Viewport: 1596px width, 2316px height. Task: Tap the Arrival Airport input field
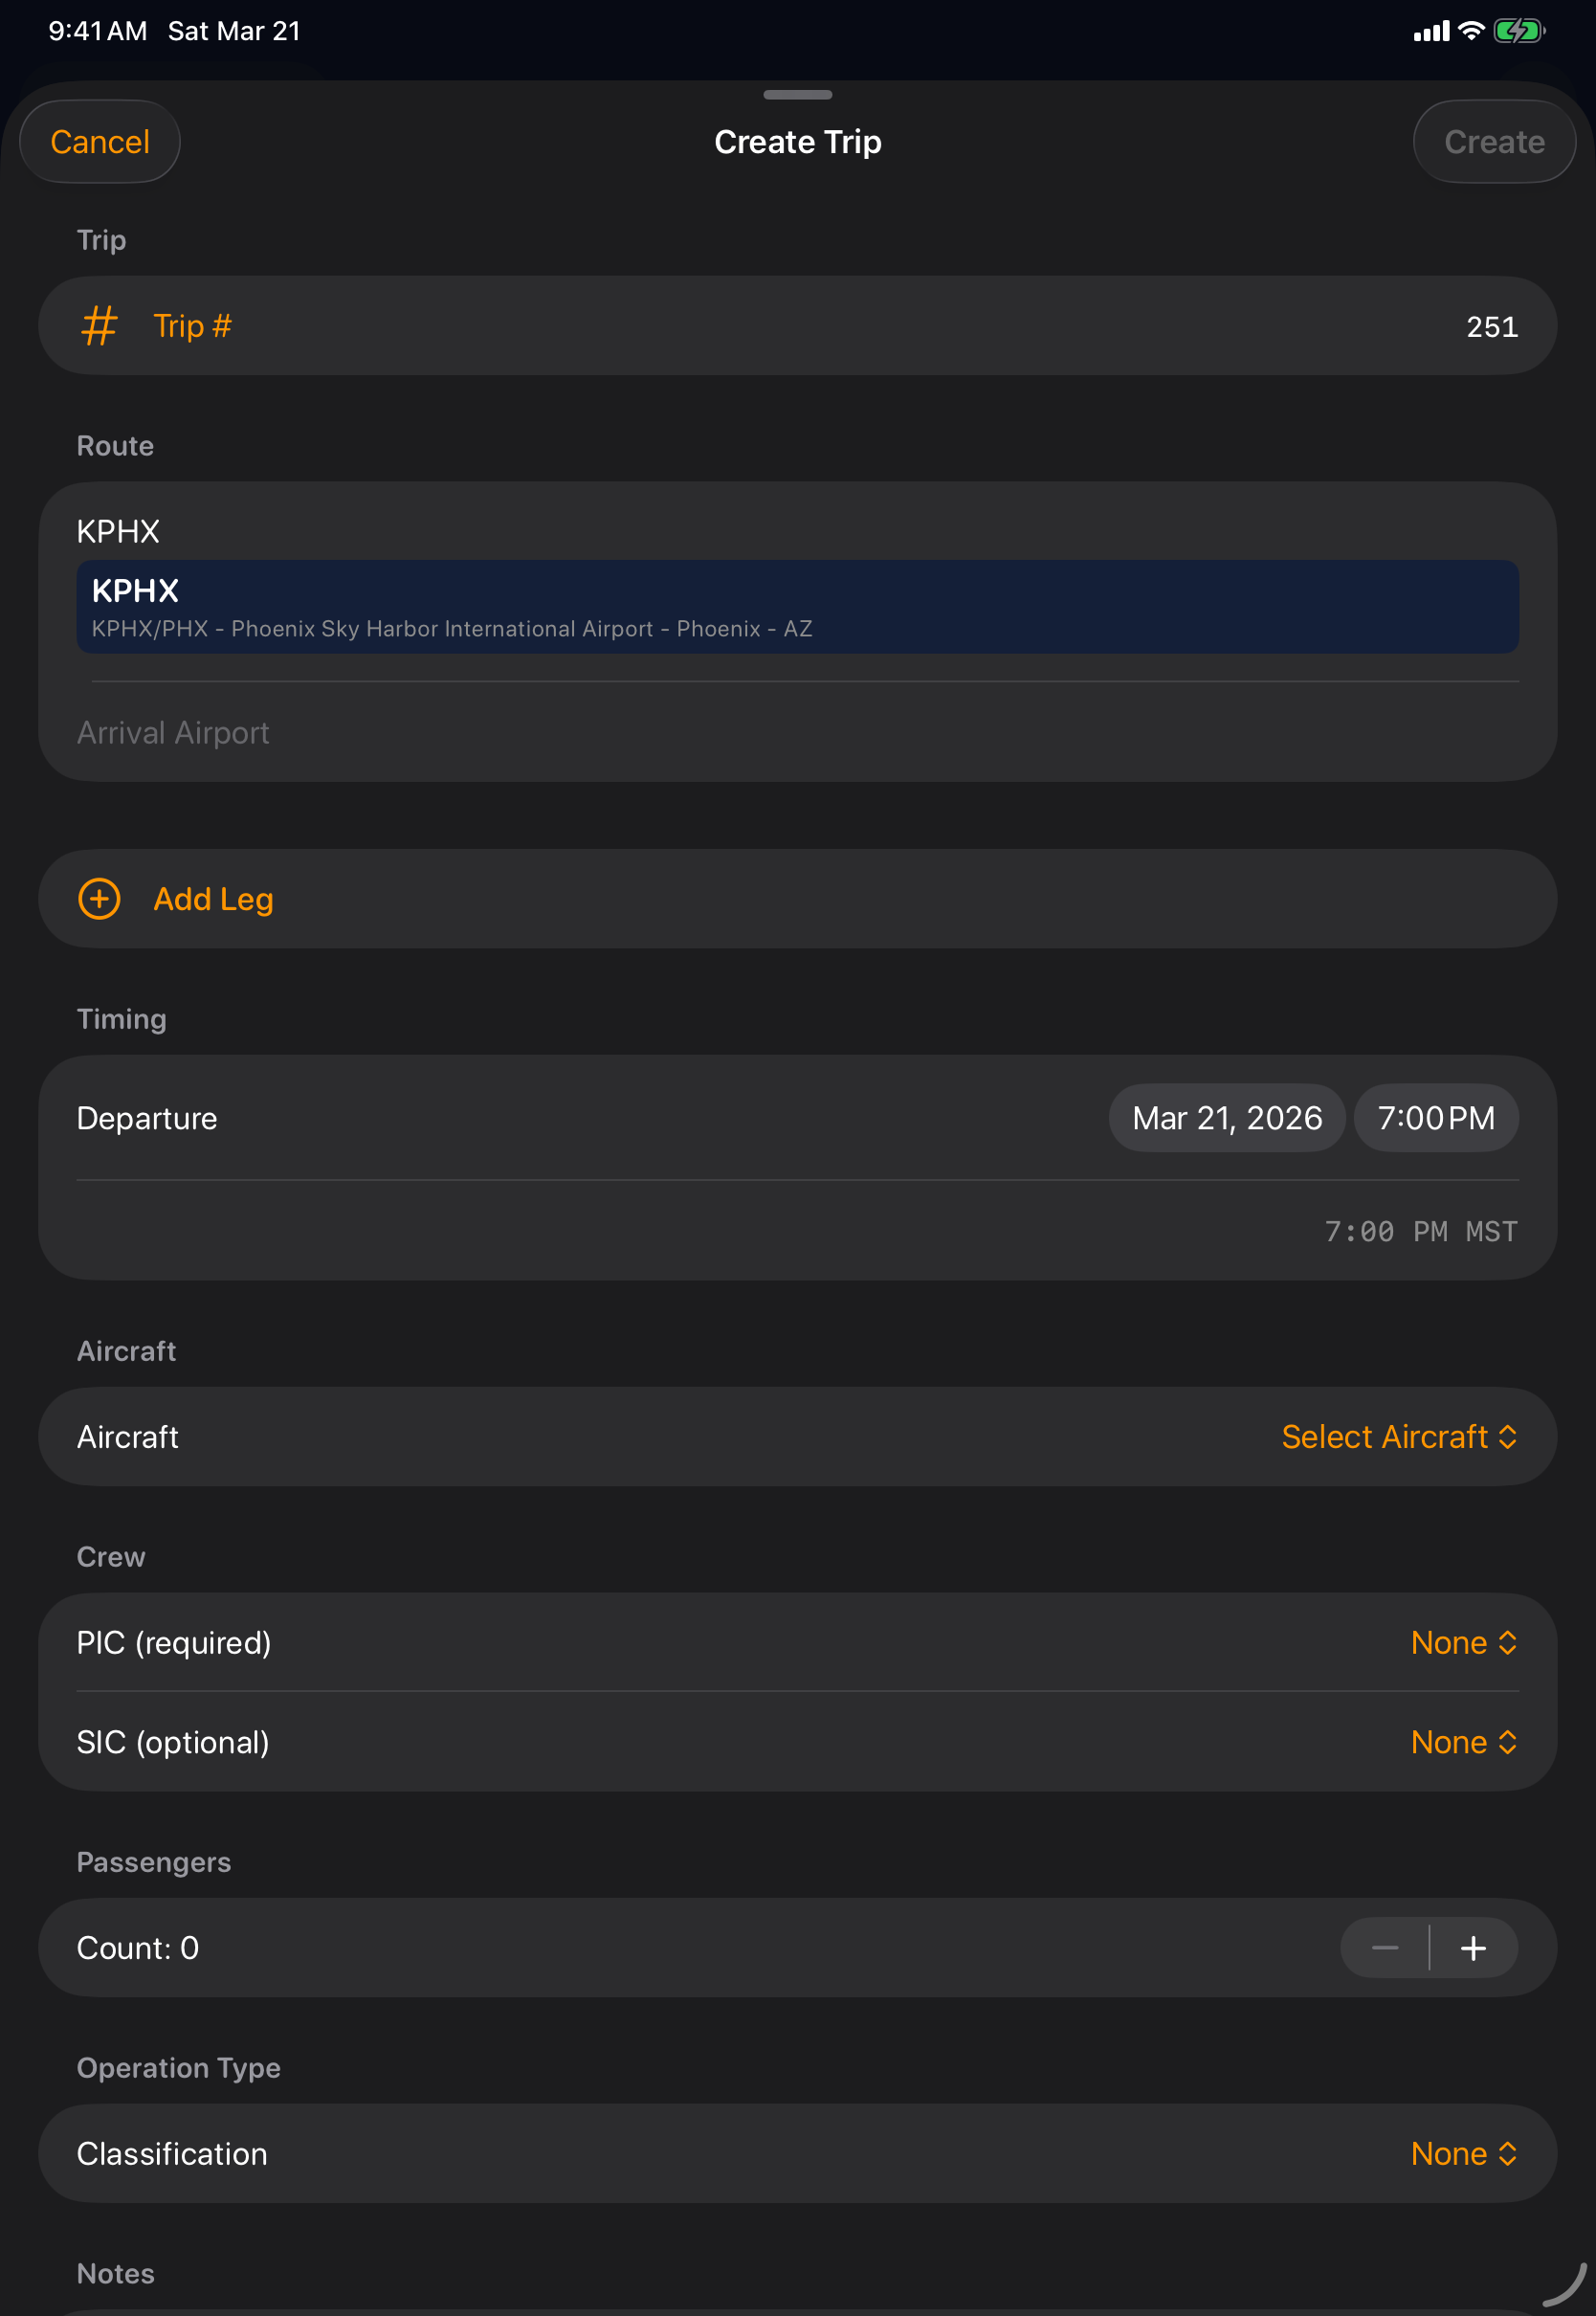tap(400, 732)
